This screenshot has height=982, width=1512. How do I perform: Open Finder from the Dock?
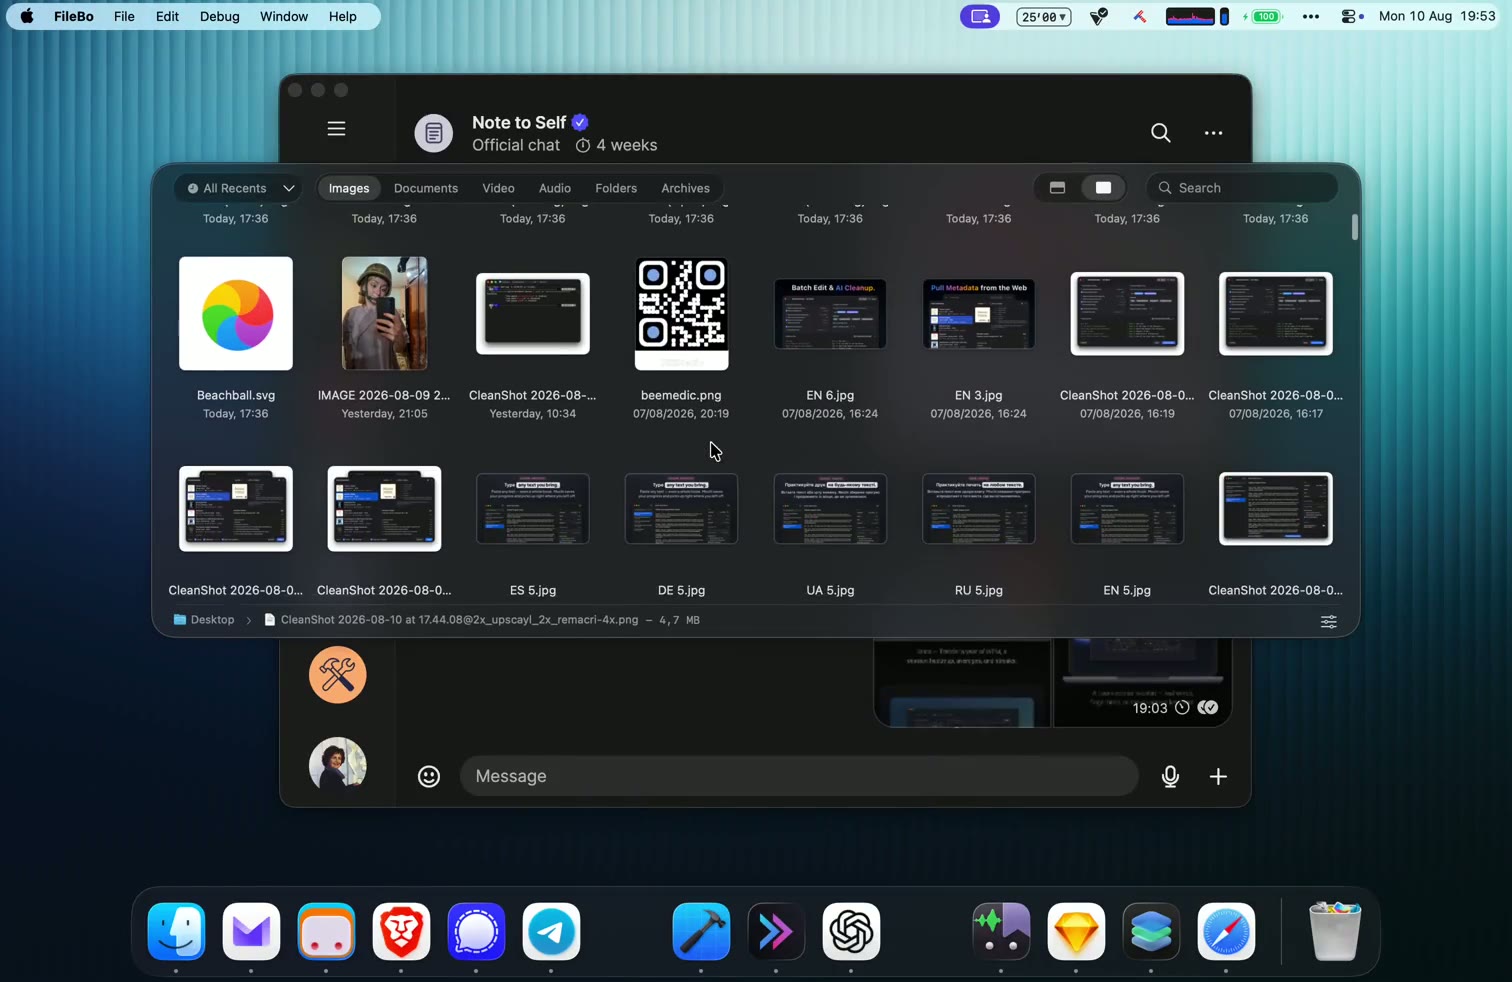pos(176,932)
